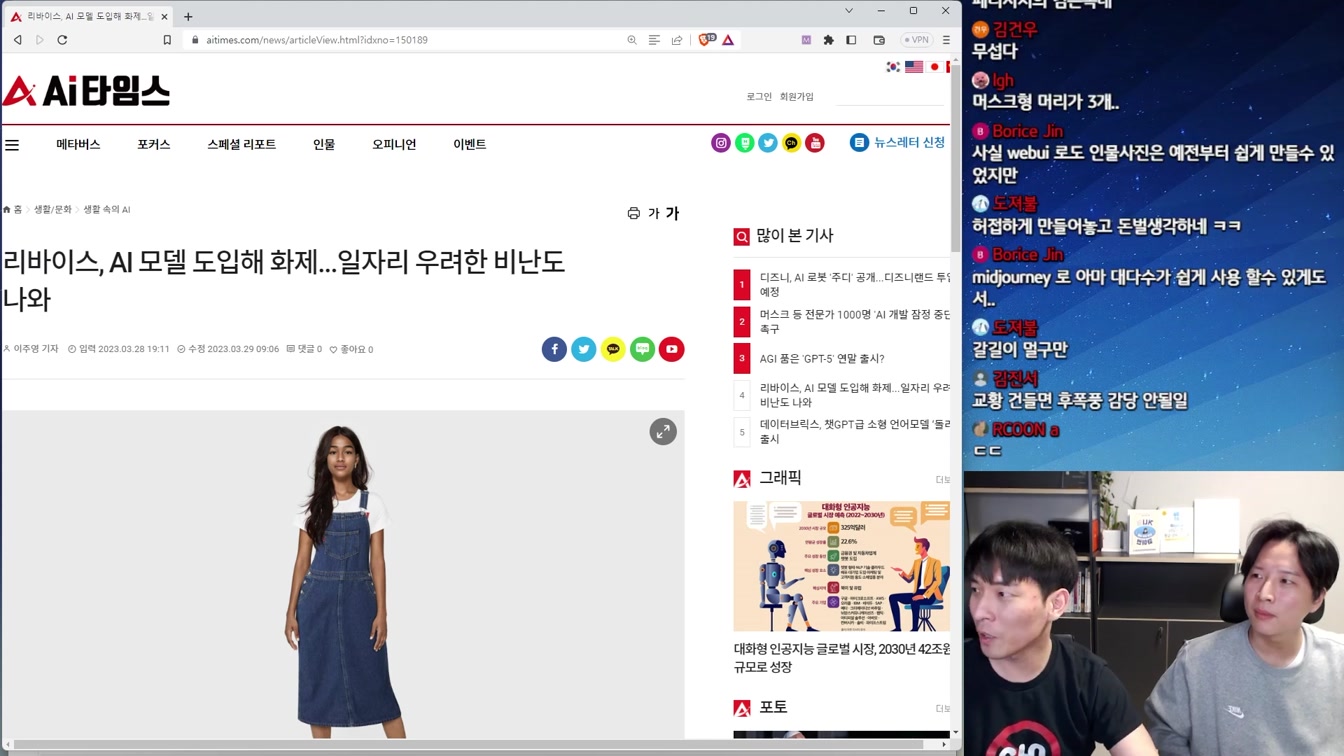Switch site language with Korean flag

coord(893,67)
